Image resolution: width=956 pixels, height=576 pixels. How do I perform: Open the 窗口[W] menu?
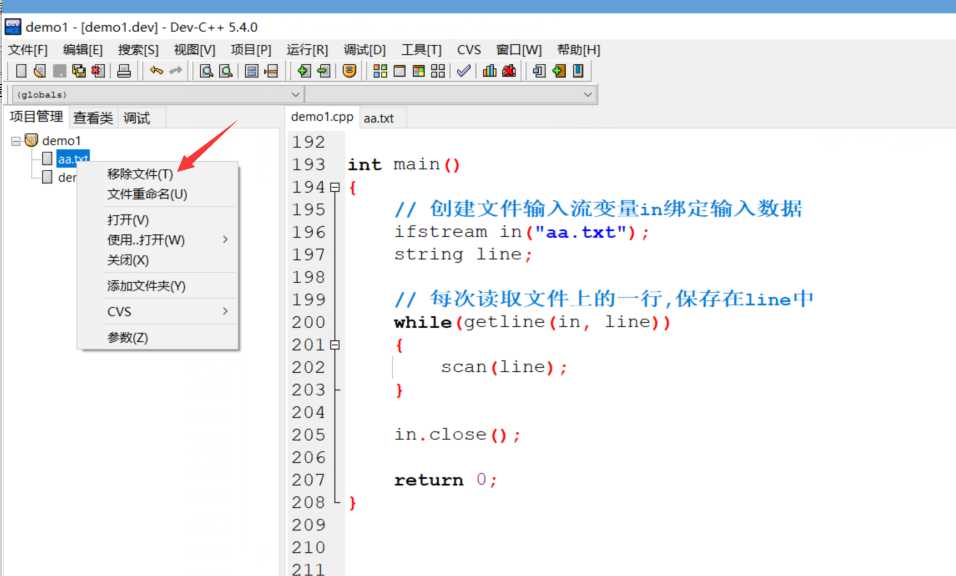tap(519, 49)
